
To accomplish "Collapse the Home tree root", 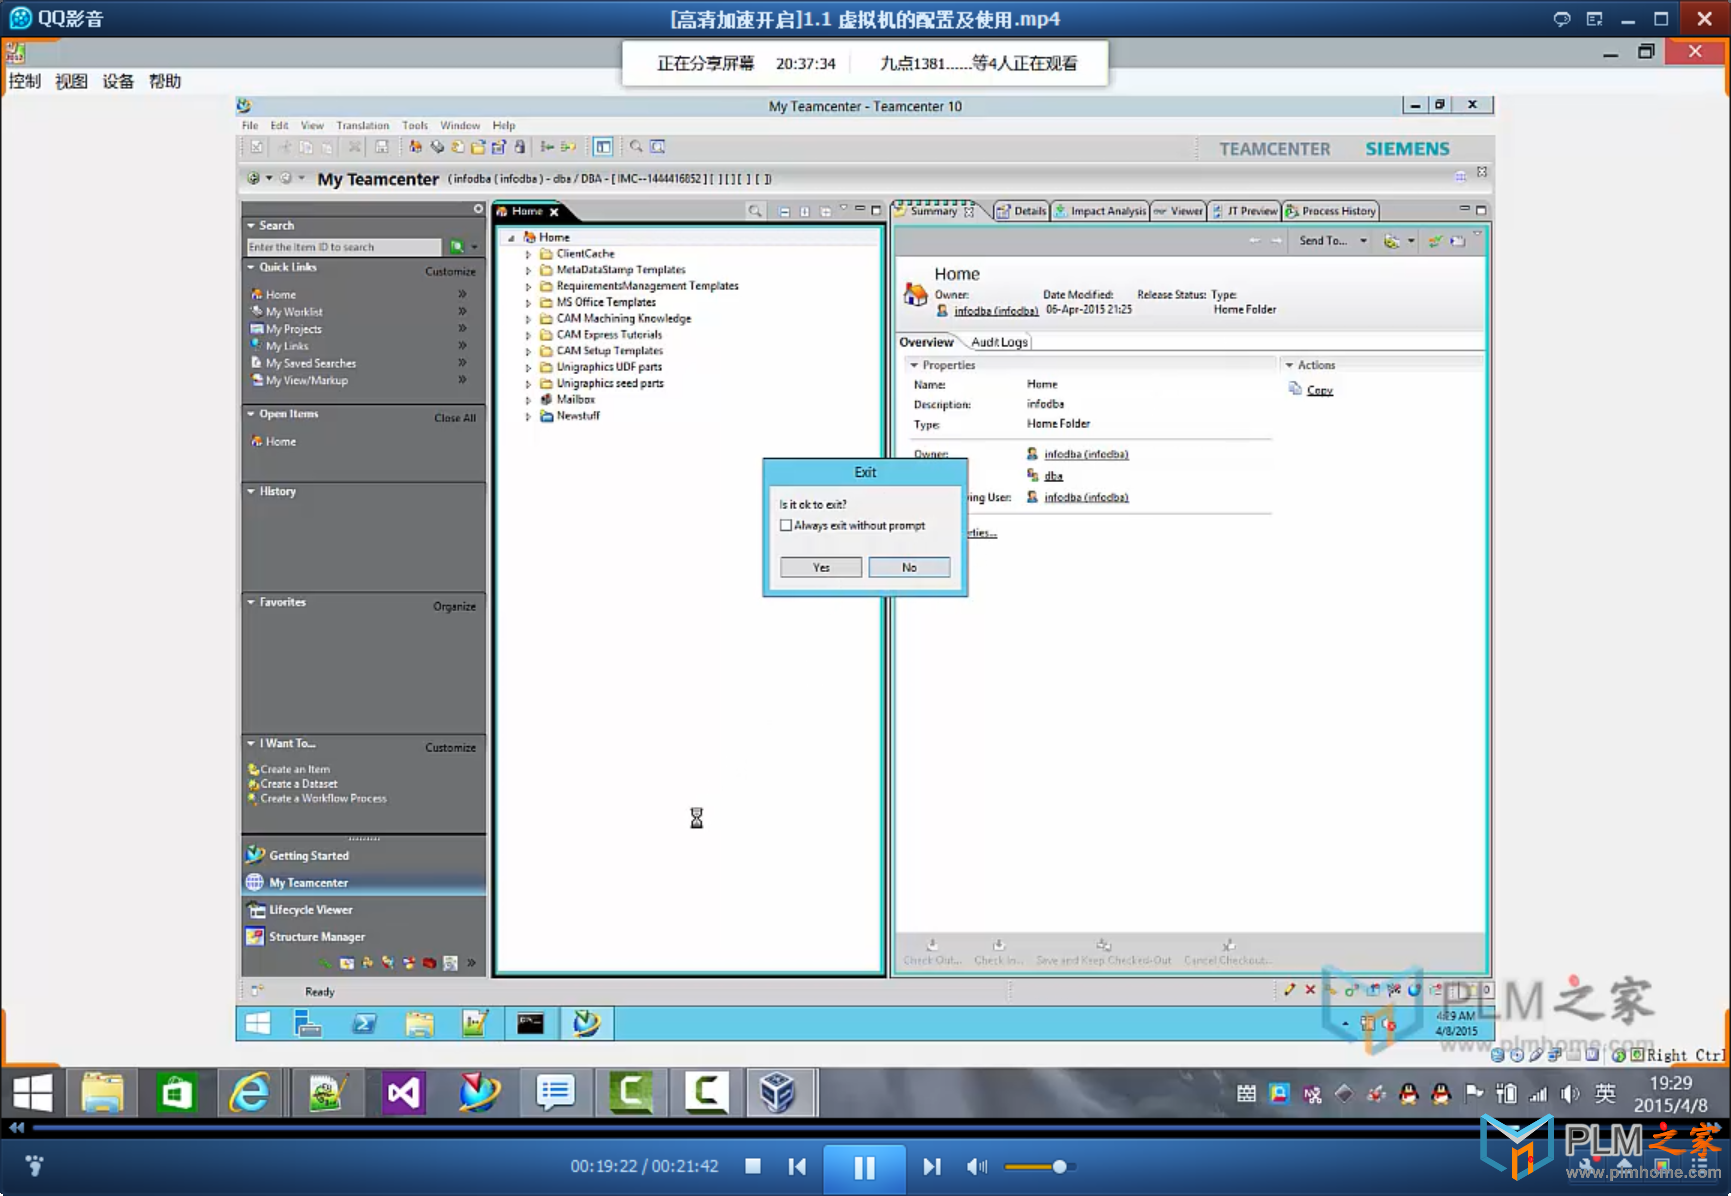I will click(512, 238).
